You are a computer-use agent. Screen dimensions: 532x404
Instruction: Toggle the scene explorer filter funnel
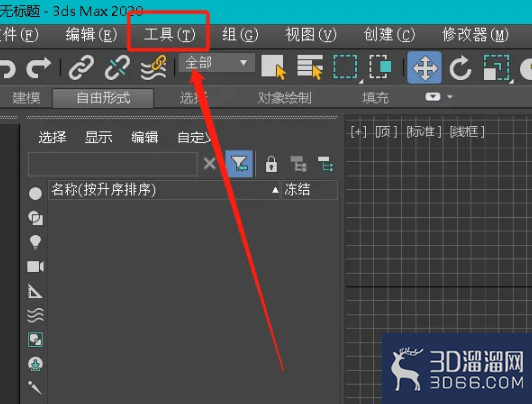tap(239, 164)
